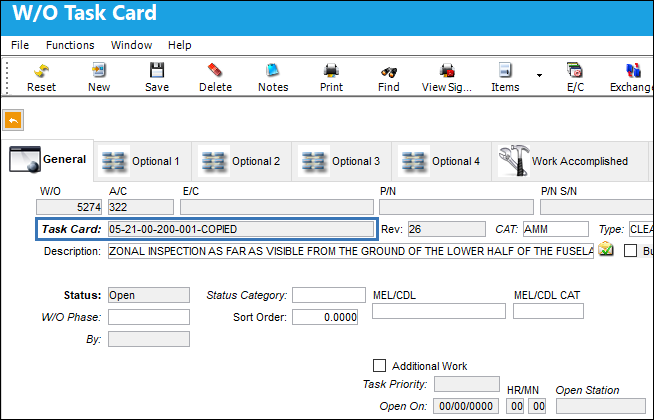
Task: Click the empty E/C field
Action: (x=277, y=207)
